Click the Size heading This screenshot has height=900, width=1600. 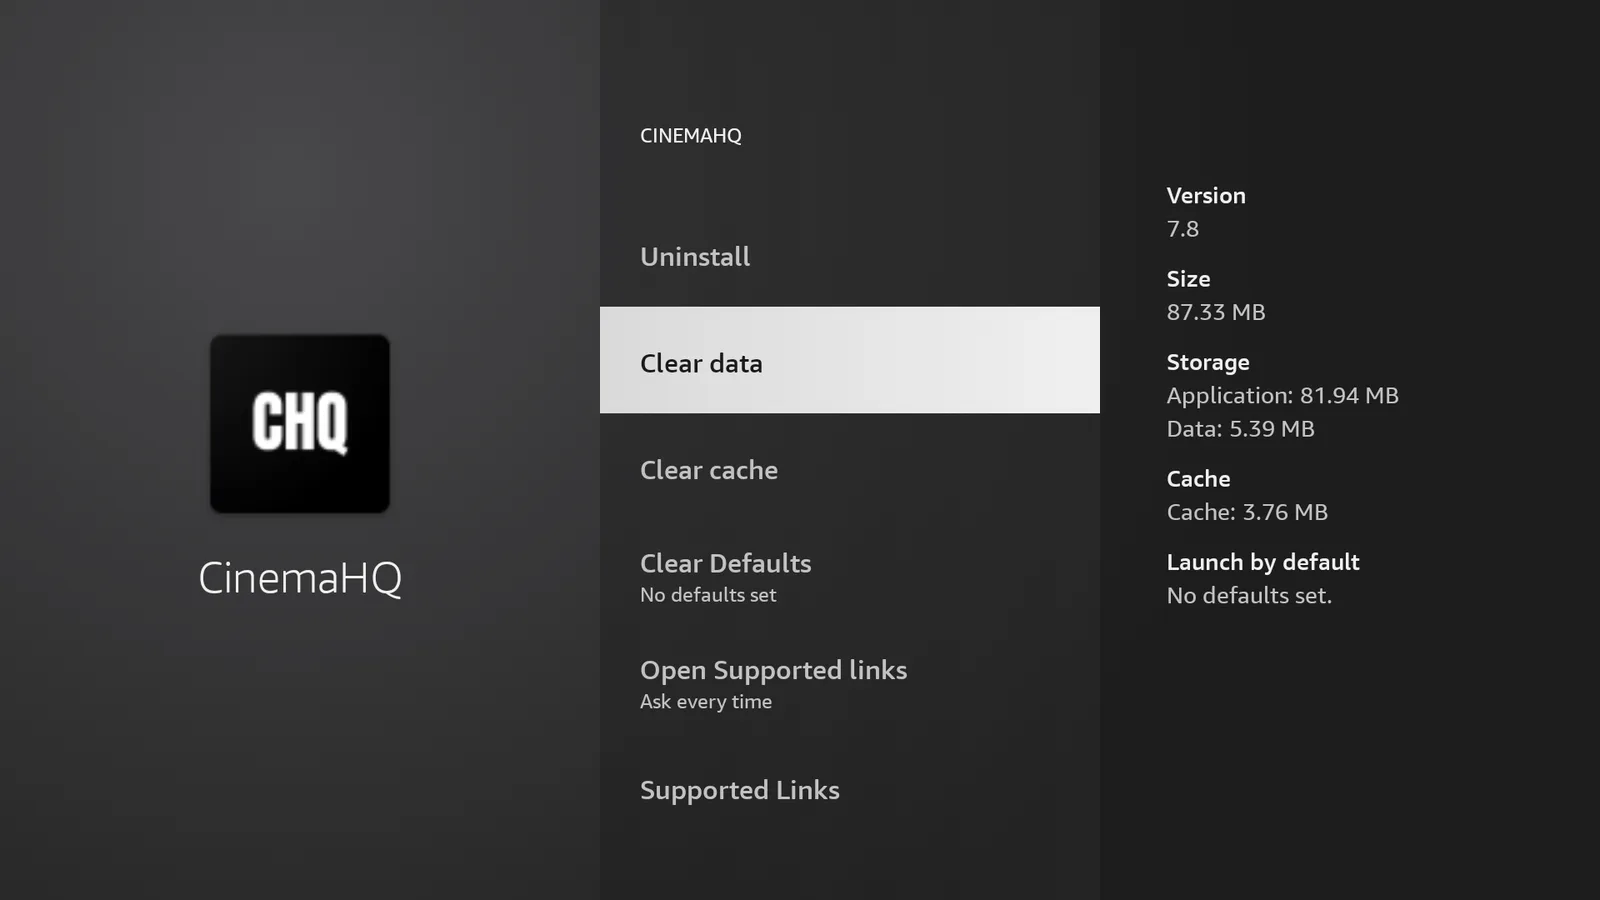pos(1188,279)
